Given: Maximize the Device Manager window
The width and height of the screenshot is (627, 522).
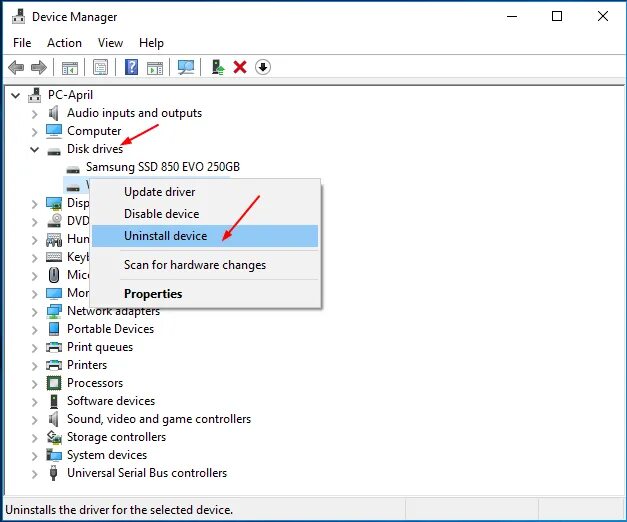Looking at the screenshot, I should pyautogui.click(x=557, y=16).
